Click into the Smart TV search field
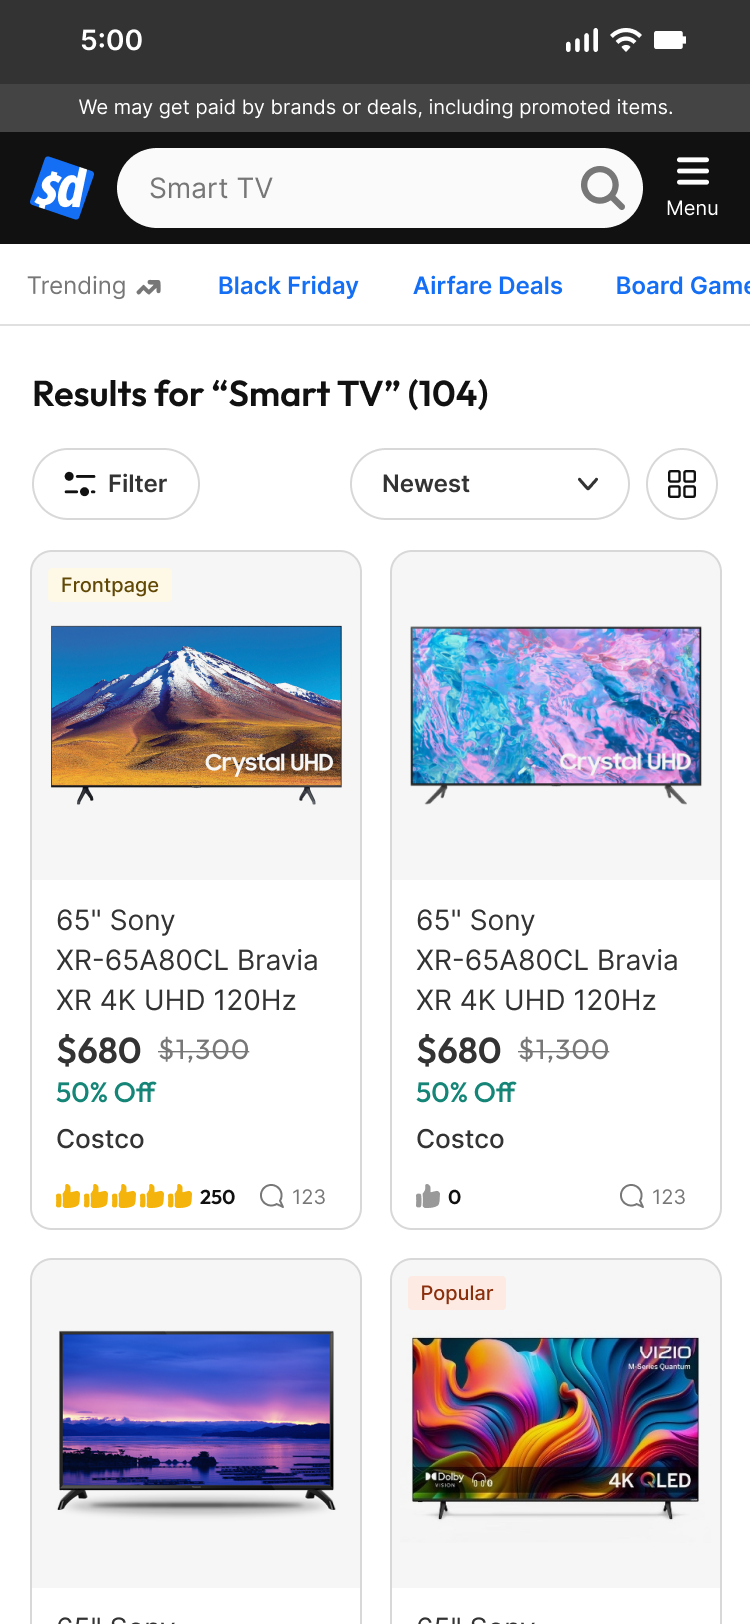Image resolution: width=750 pixels, height=1624 pixels. 350,188
